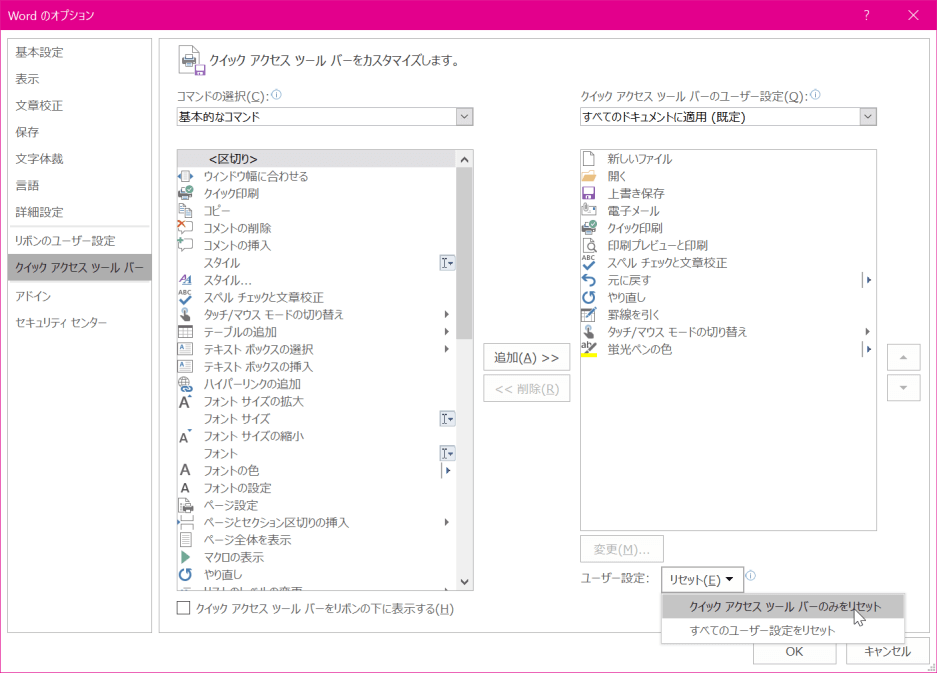This screenshot has height=673, width=937.
Task: Click the クイック印刷 icon in the left list
Action: tap(185, 193)
